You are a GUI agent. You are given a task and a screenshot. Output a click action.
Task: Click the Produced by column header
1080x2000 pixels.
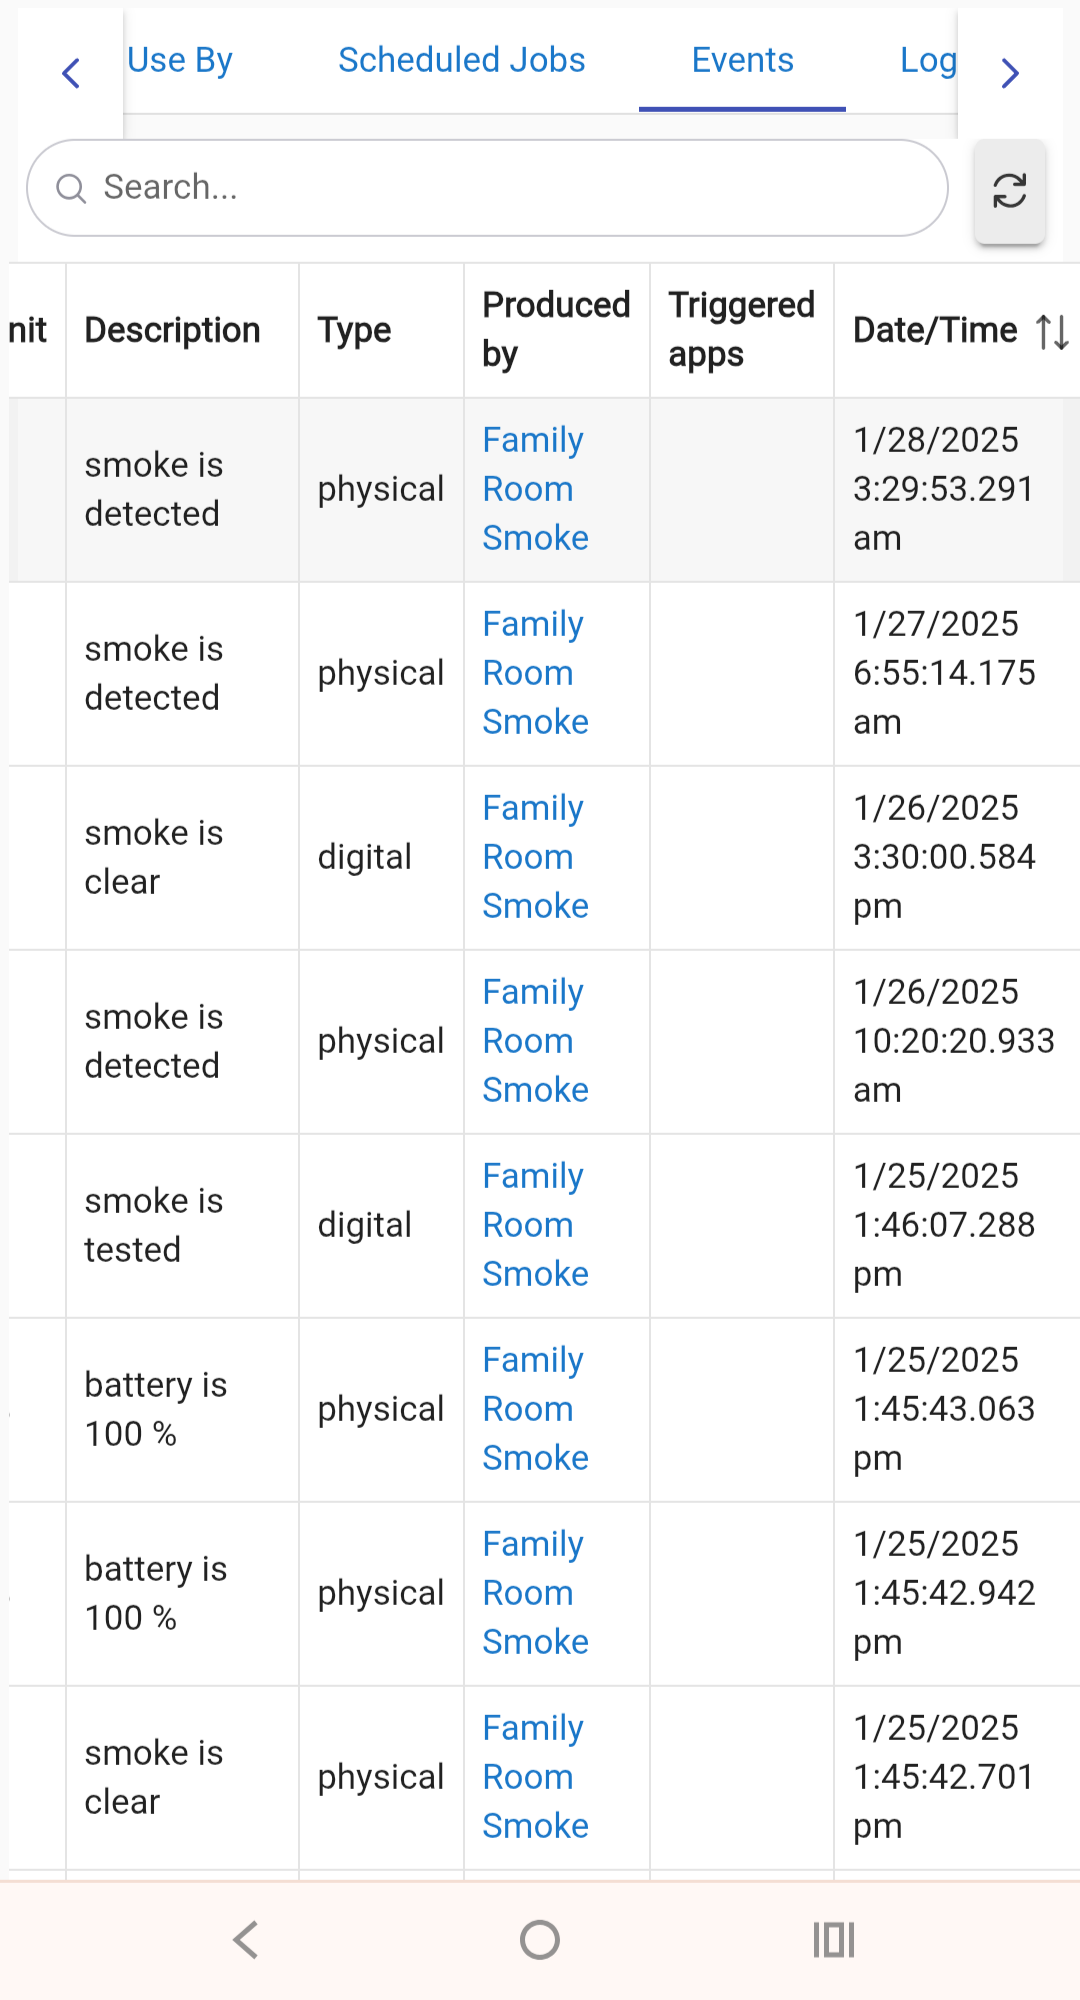pyautogui.click(x=557, y=330)
